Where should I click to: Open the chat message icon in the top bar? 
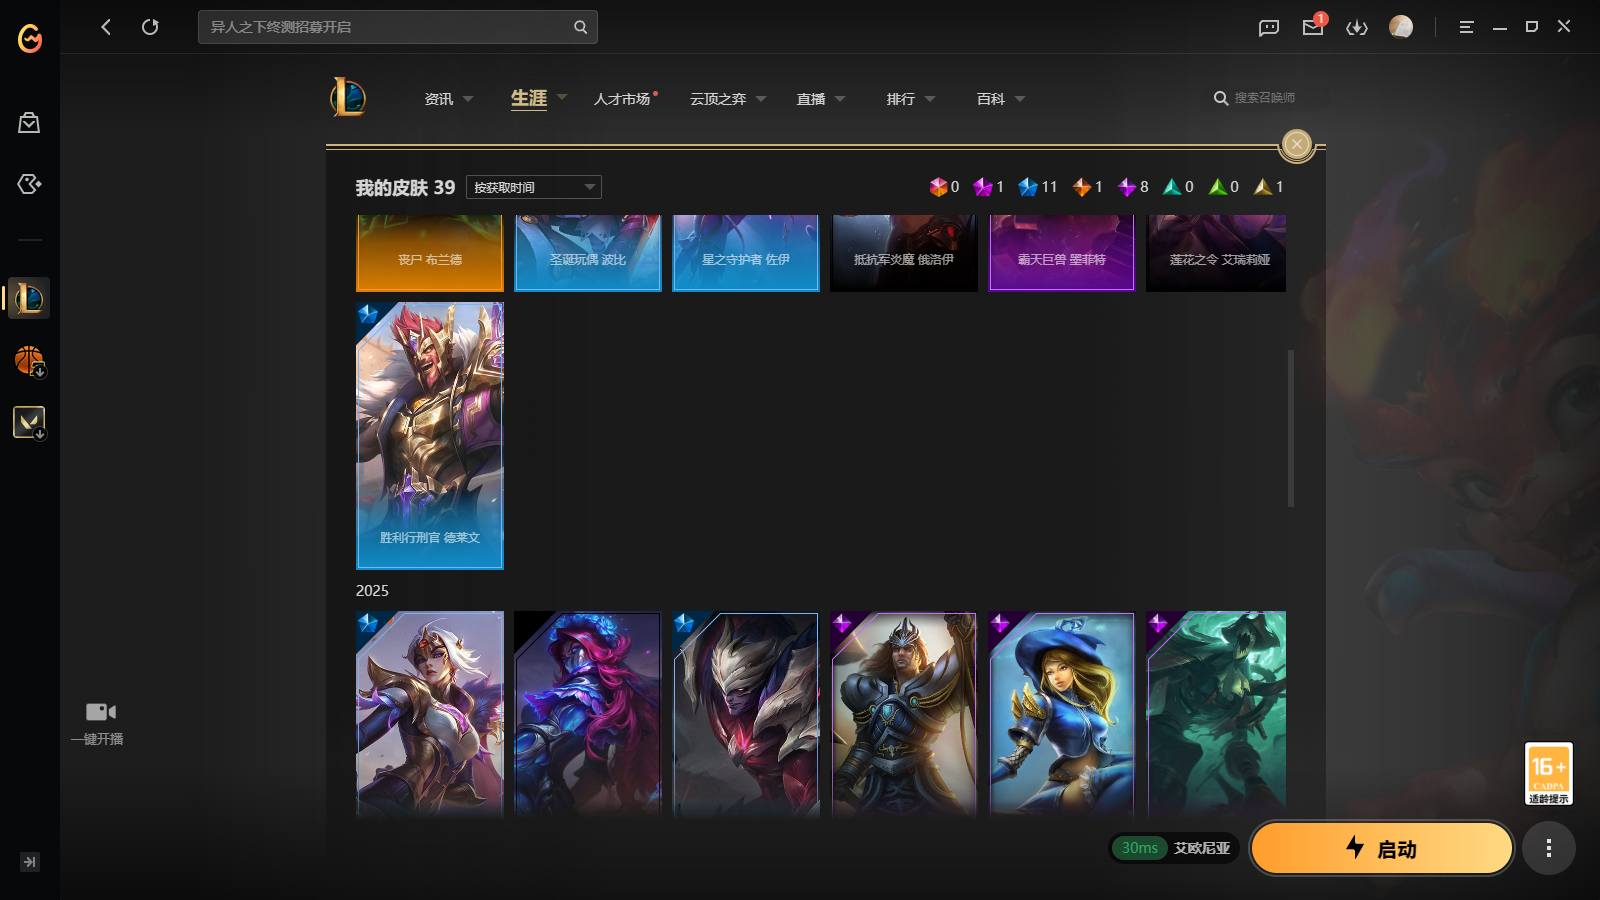1269,27
